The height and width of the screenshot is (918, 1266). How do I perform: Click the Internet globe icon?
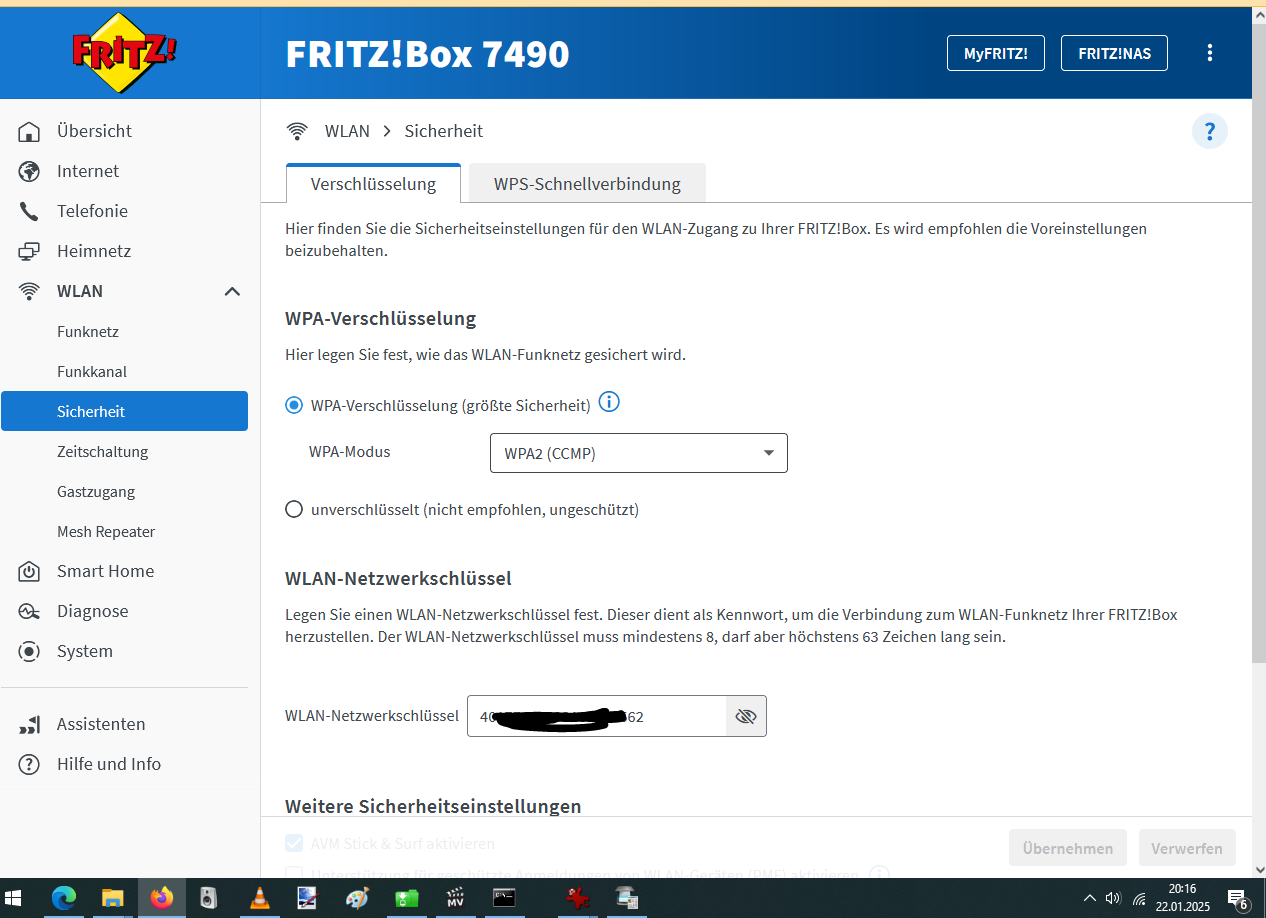(30, 171)
